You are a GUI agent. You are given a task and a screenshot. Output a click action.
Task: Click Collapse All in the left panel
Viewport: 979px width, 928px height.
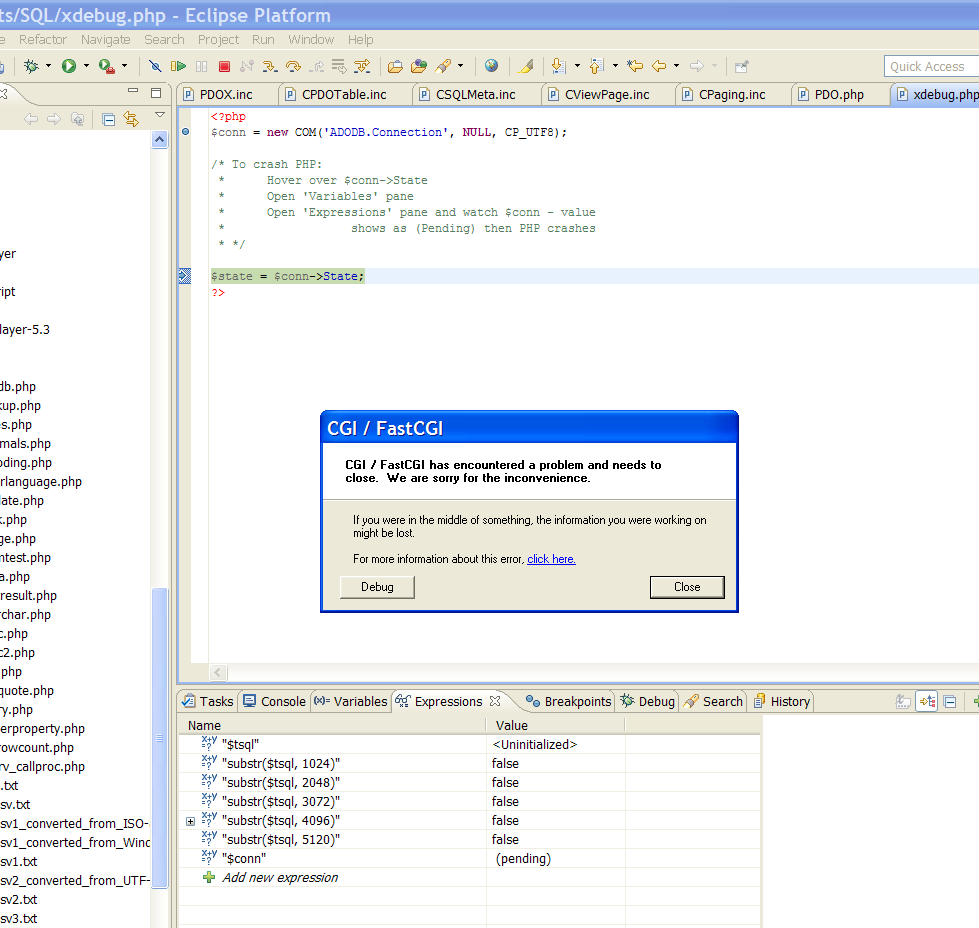point(109,119)
